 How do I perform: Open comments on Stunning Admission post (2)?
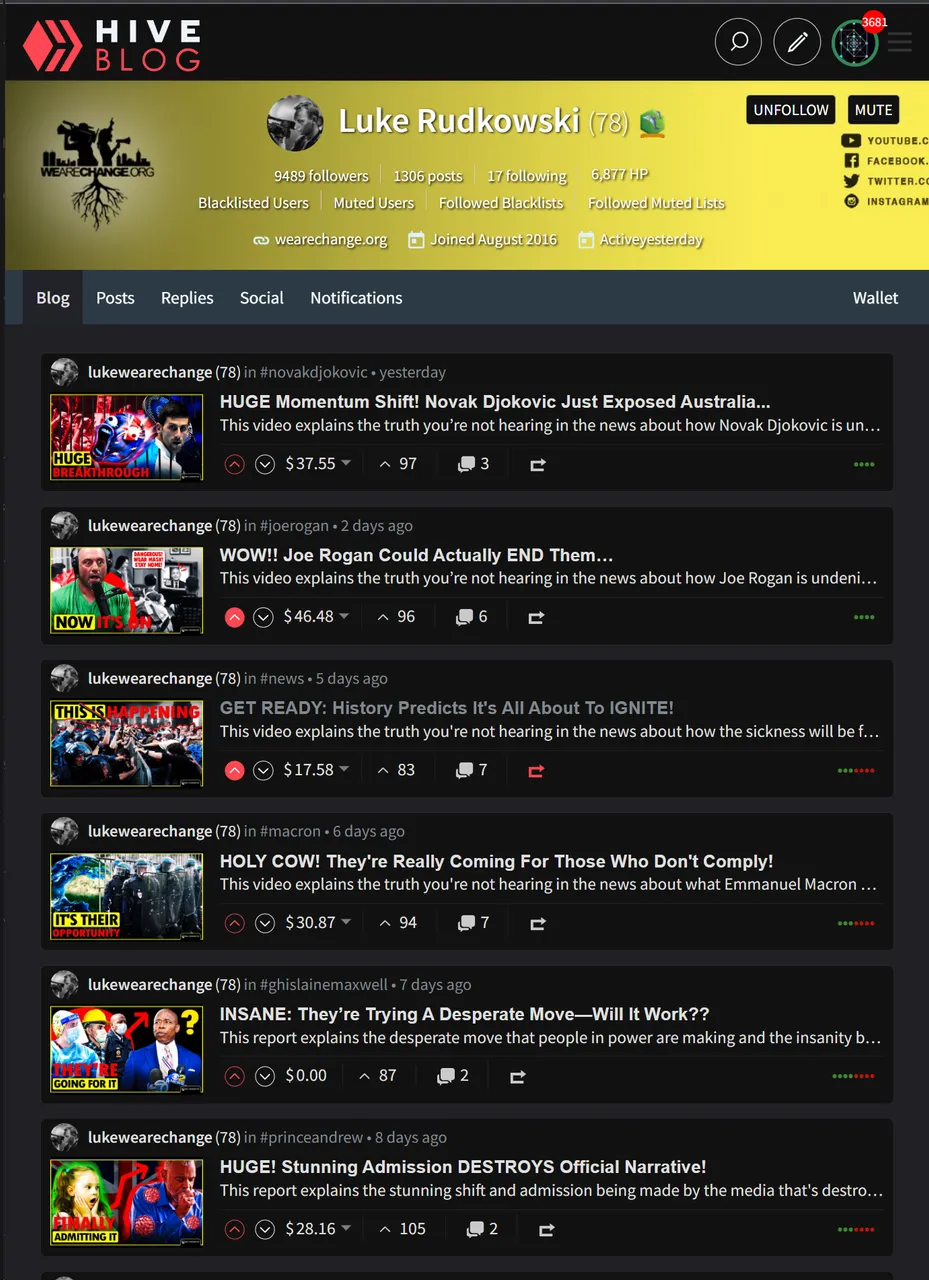pyautogui.click(x=482, y=1229)
